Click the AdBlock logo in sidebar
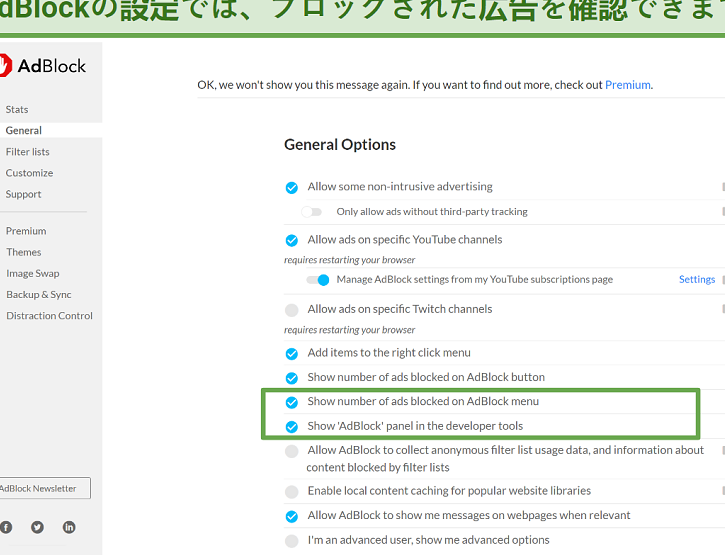The width and height of the screenshot is (725, 555). click(43, 66)
